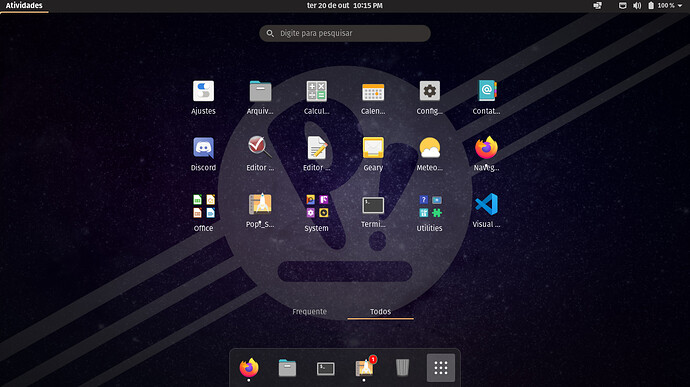This screenshot has width=690, height=387.
Task: Open the system menu arrow in the top bar
Action: (x=680, y=6)
